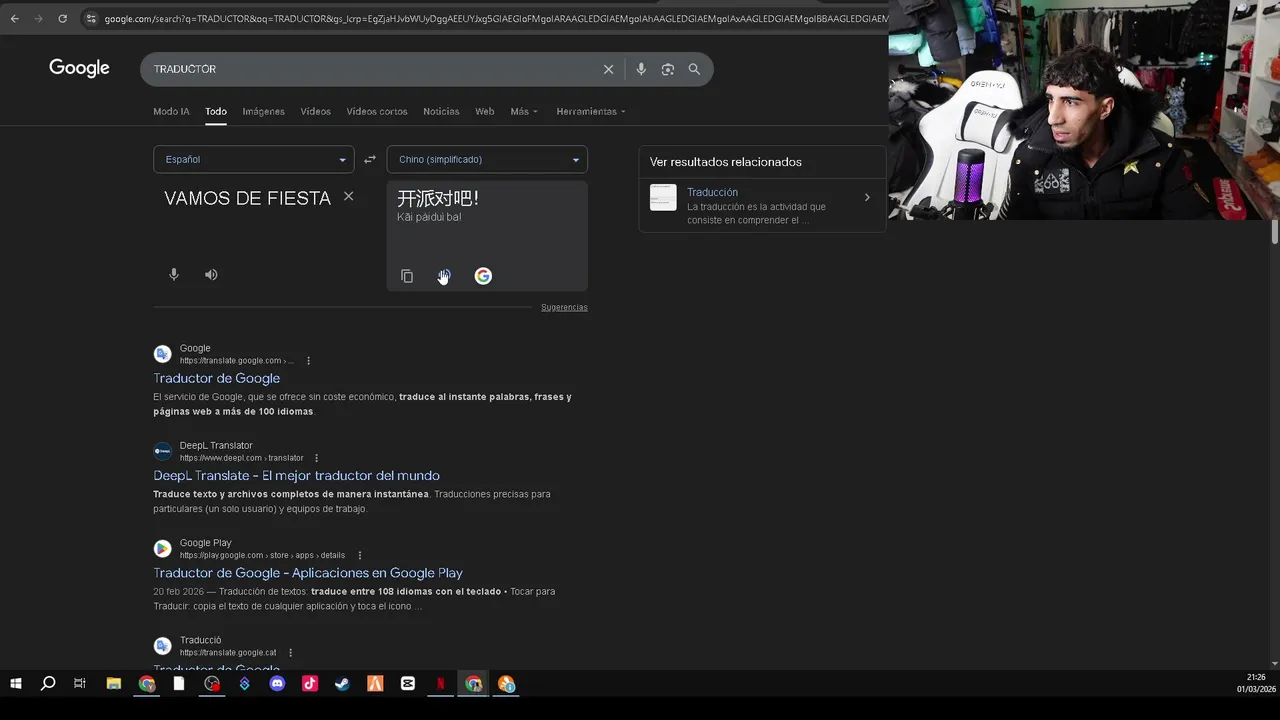The height and width of the screenshot is (720, 1280).
Task: Open DeepL Translate result link
Action: 296,475
